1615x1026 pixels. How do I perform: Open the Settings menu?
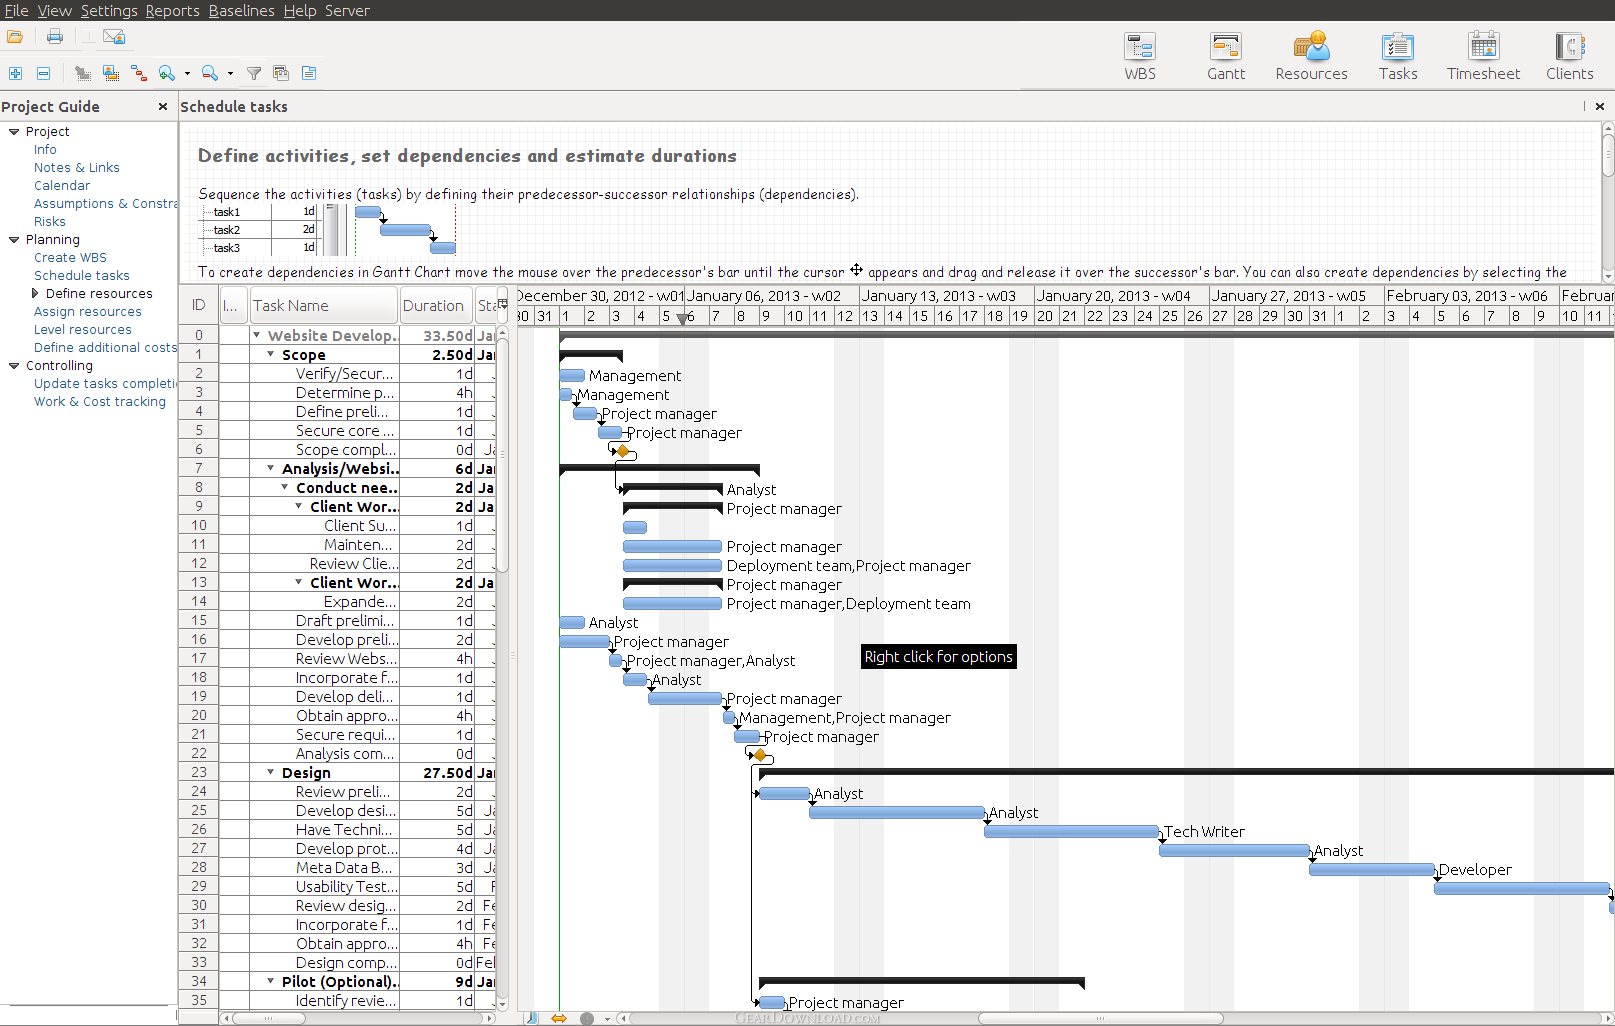[109, 10]
